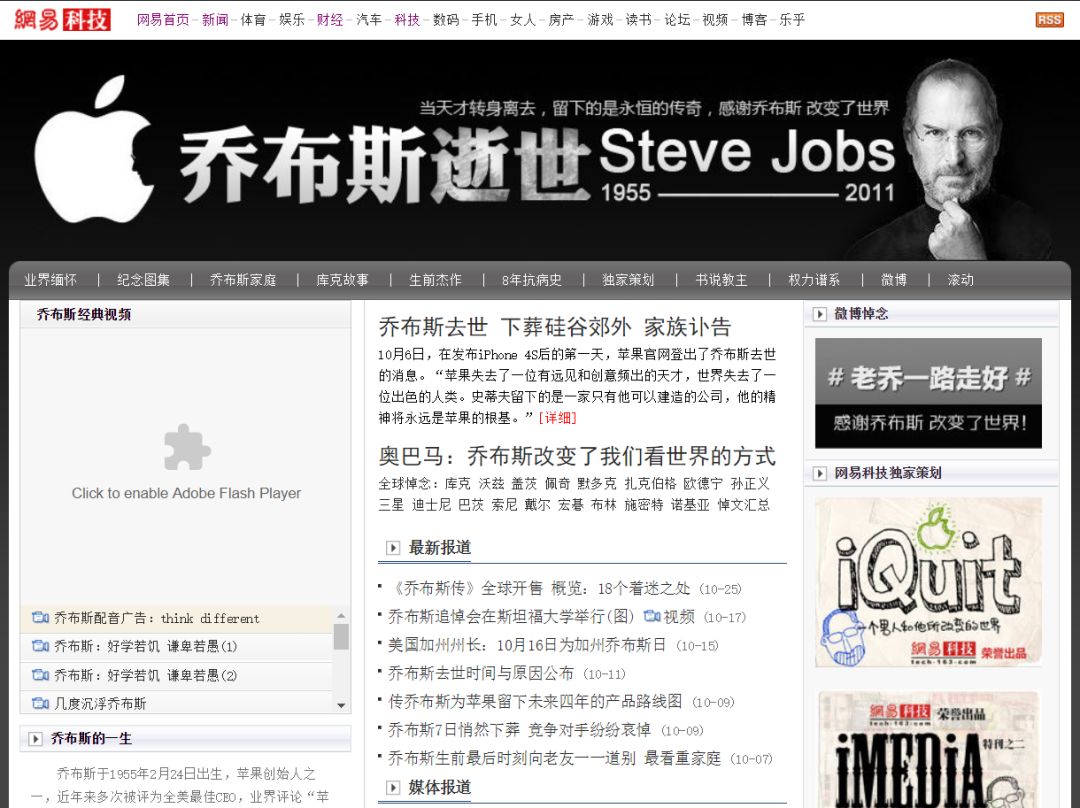The height and width of the screenshot is (808, 1080).
Task: Click arrow icon next to 微博悼念 heading
Action: pyautogui.click(x=820, y=314)
